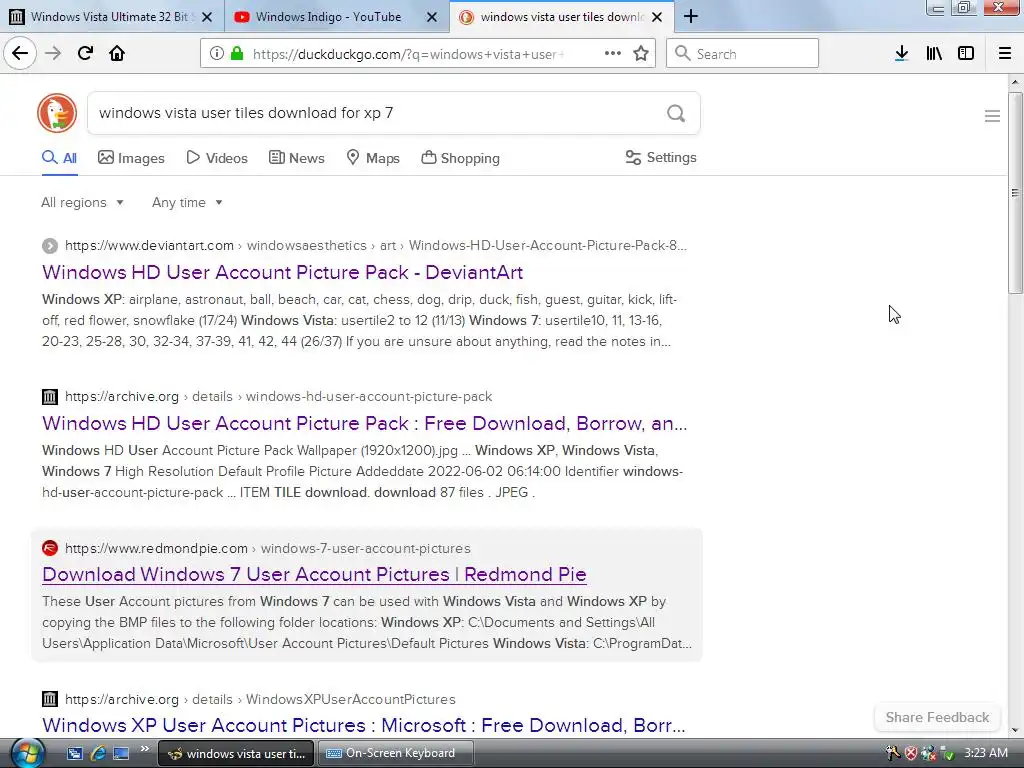Open Download Windows 7 User Account Pictures link
The width and height of the screenshot is (1024, 768).
[x=314, y=574]
